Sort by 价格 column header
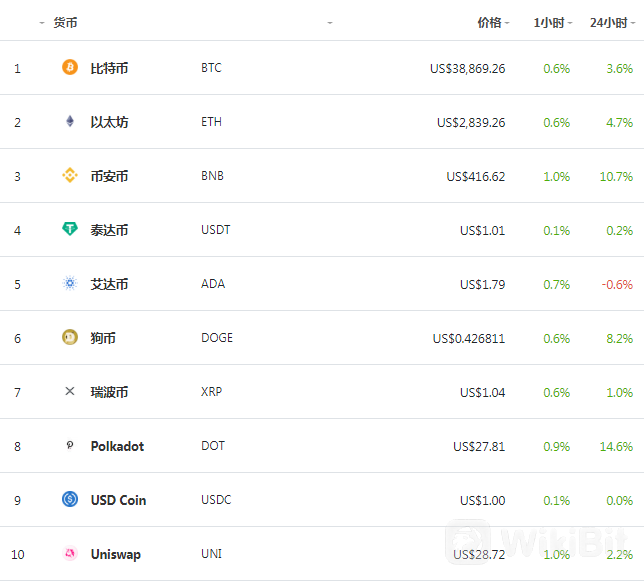The image size is (644, 583). click(492, 22)
